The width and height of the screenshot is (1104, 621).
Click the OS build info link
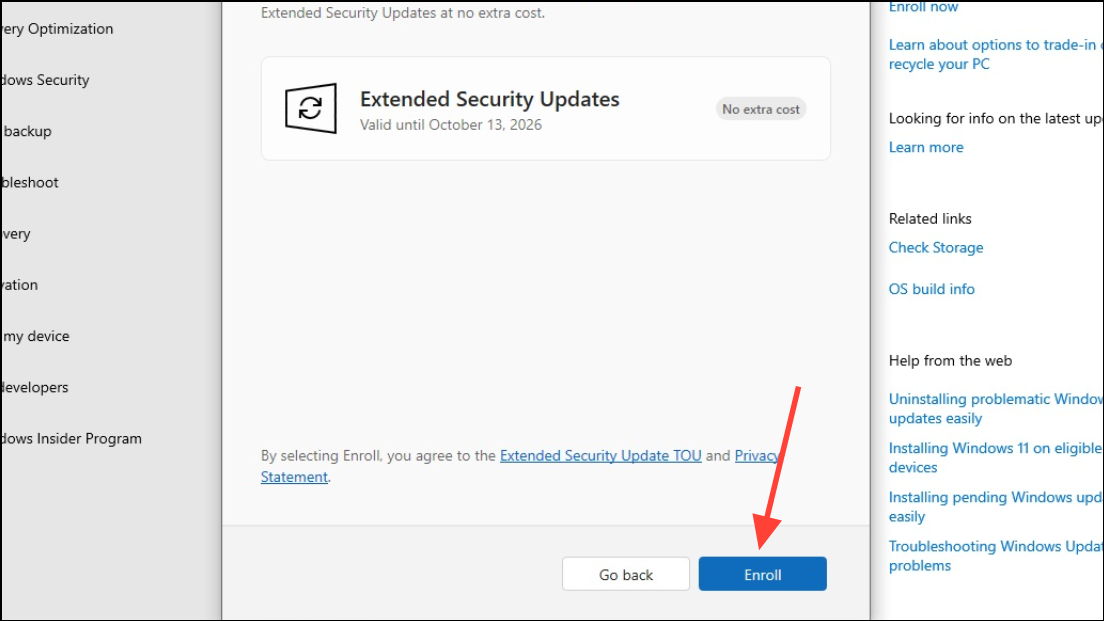pyautogui.click(x=931, y=289)
